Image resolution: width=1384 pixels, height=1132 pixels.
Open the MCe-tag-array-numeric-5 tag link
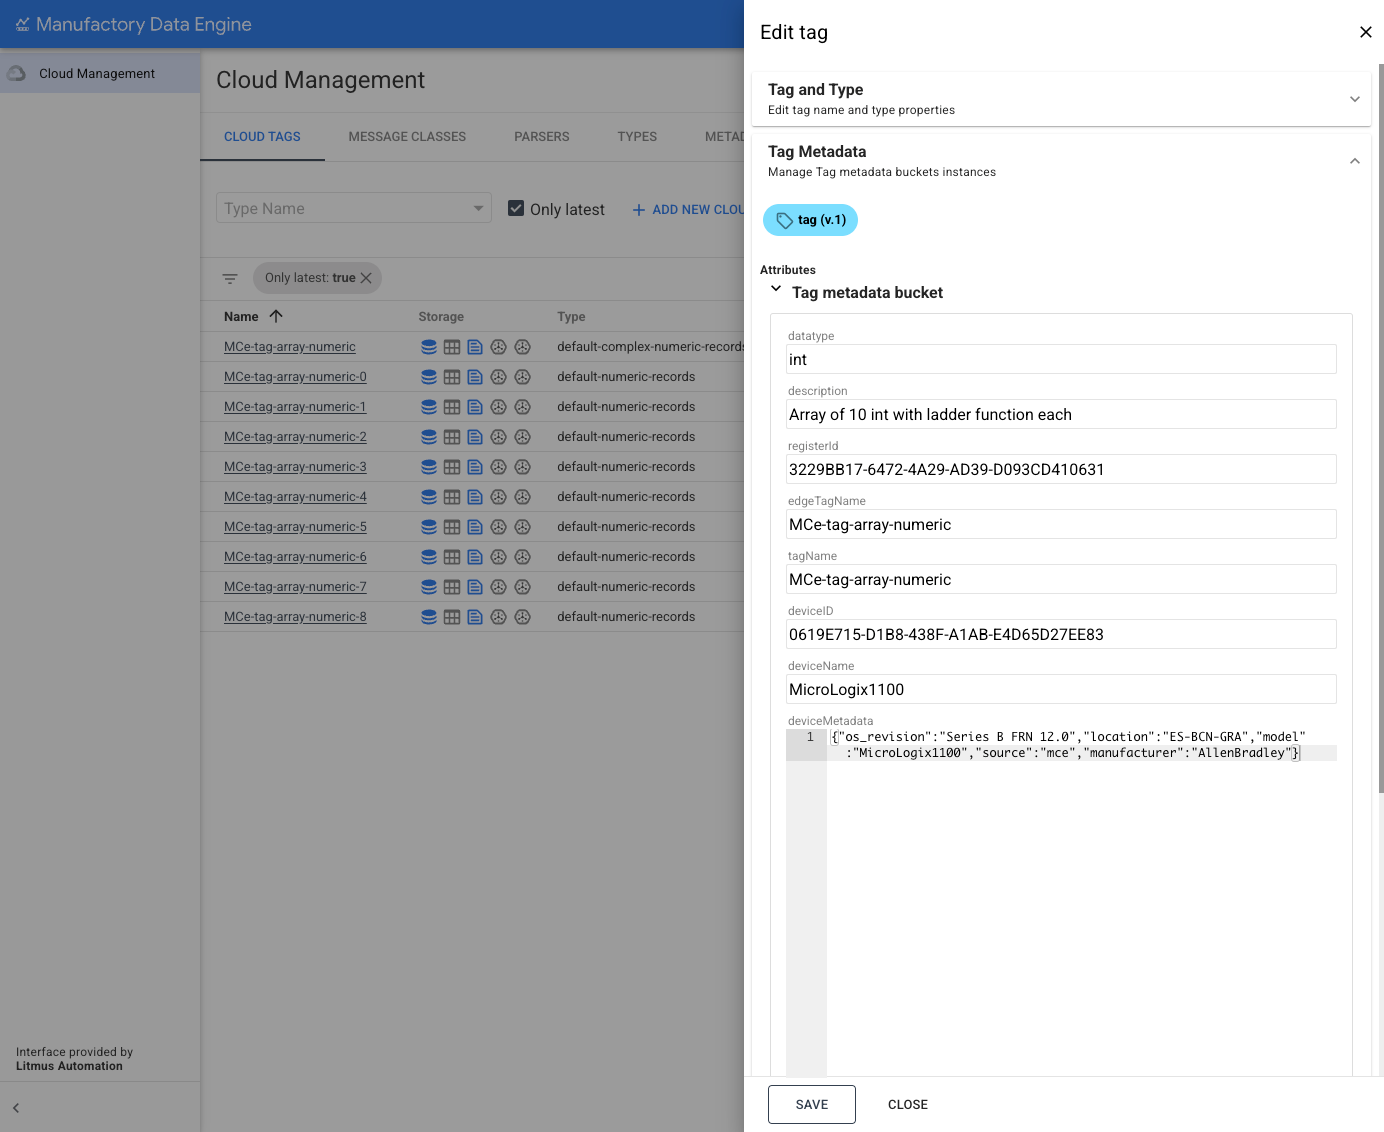click(294, 526)
